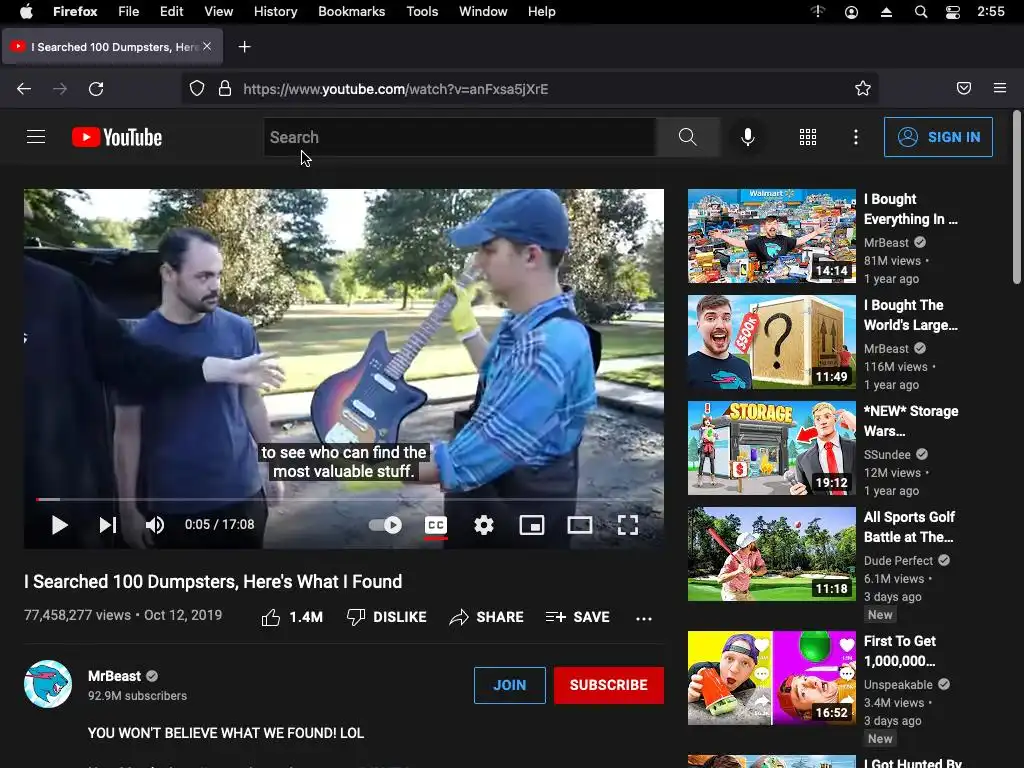
Task: Open 'I Bought Everything In' video thumbnail
Action: pyautogui.click(x=771, y=236)
